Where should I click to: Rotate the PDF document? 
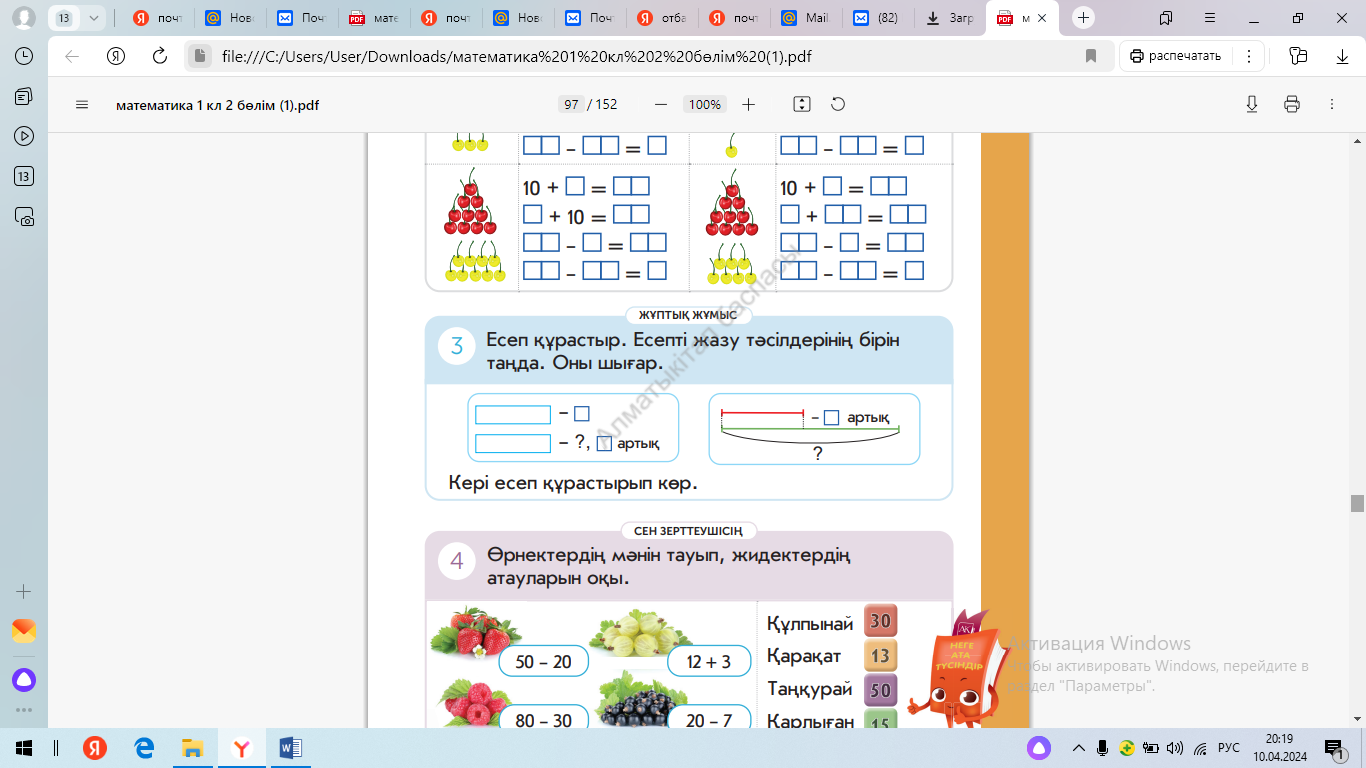pos(838,104)
